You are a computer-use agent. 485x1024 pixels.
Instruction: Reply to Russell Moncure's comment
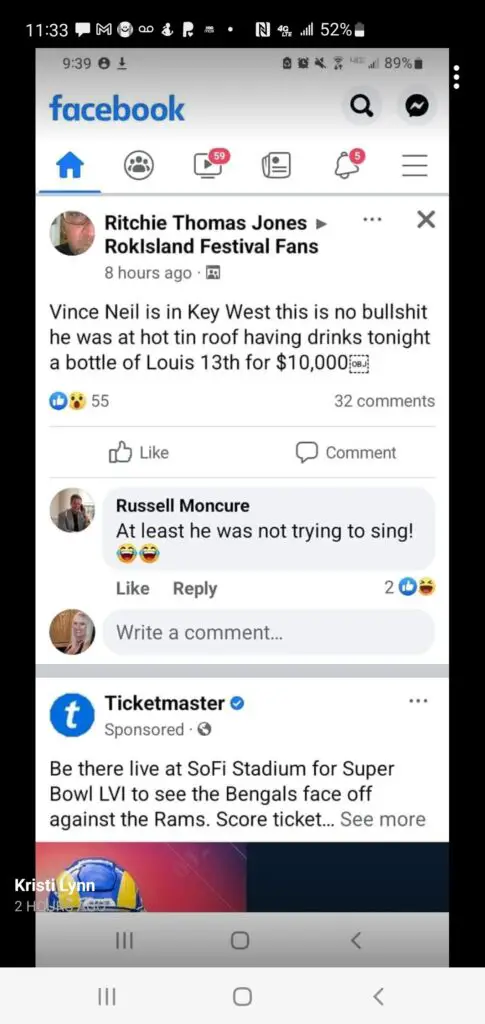195,588
